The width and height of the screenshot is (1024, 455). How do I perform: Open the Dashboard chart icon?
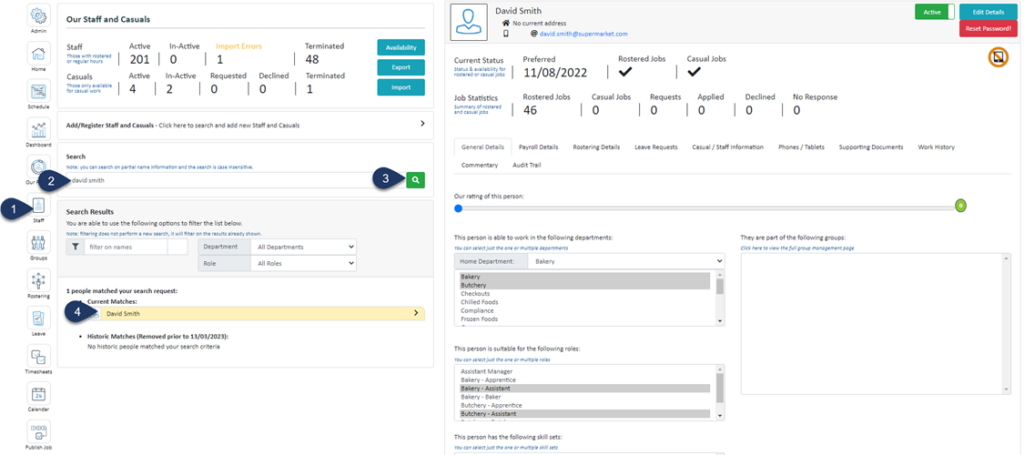tap(39, 129)
